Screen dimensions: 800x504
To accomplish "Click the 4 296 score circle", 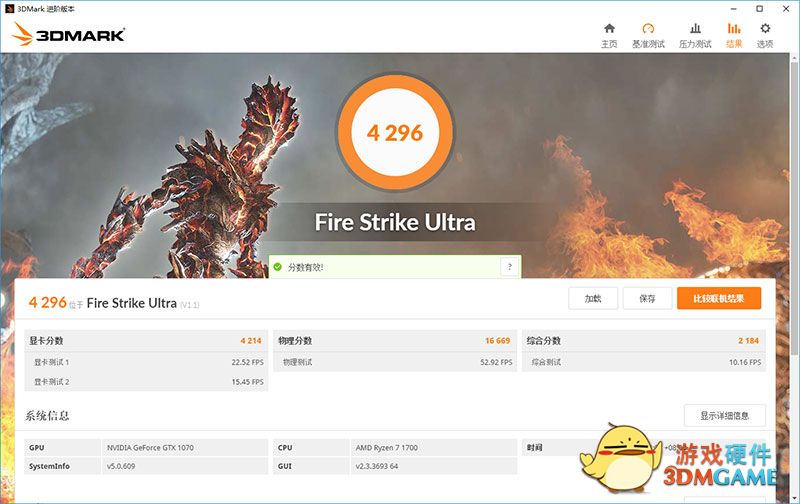I will click(x=395, y=133).
